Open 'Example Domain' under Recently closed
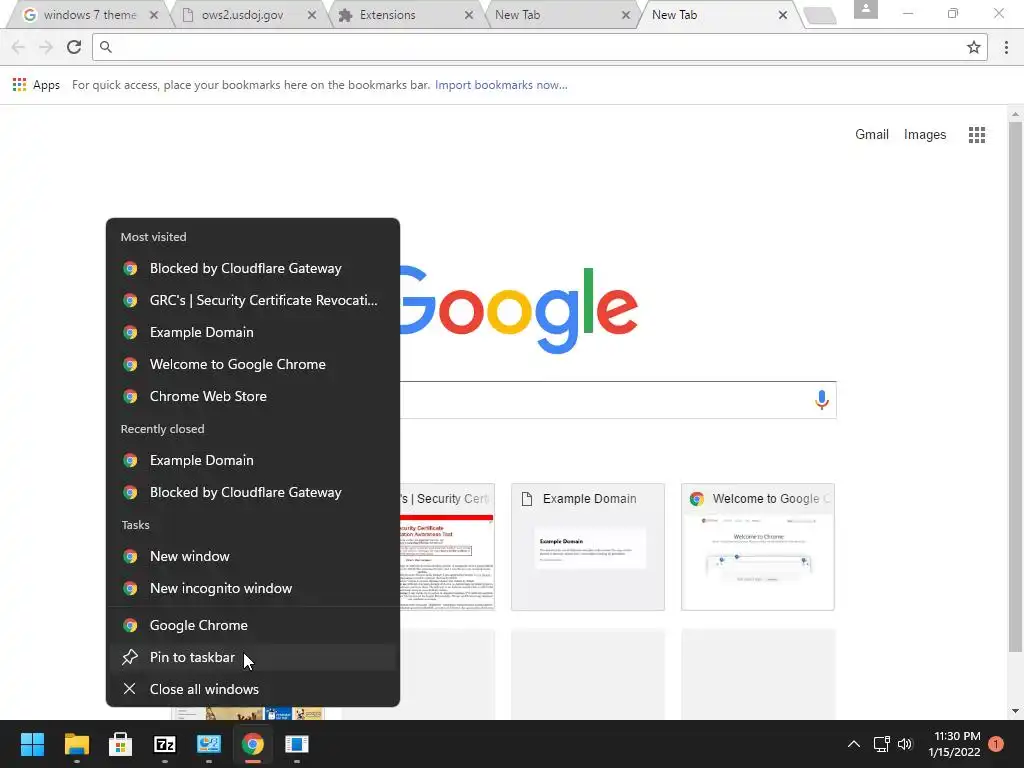Viewport: 1024px width, 768px height. coord(253,460)
